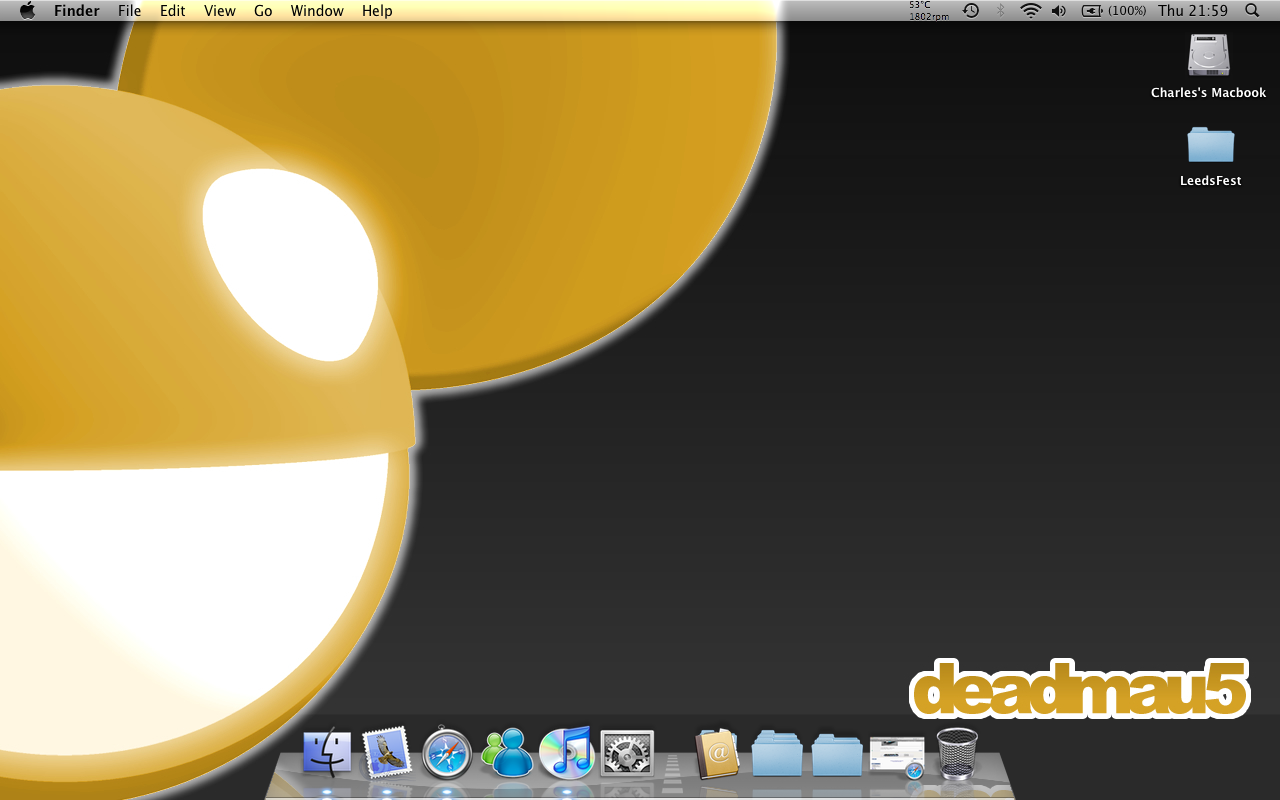Launch Mail from the Dock
The height and width of the screenshot is (800, 1280).
(387, 752)
